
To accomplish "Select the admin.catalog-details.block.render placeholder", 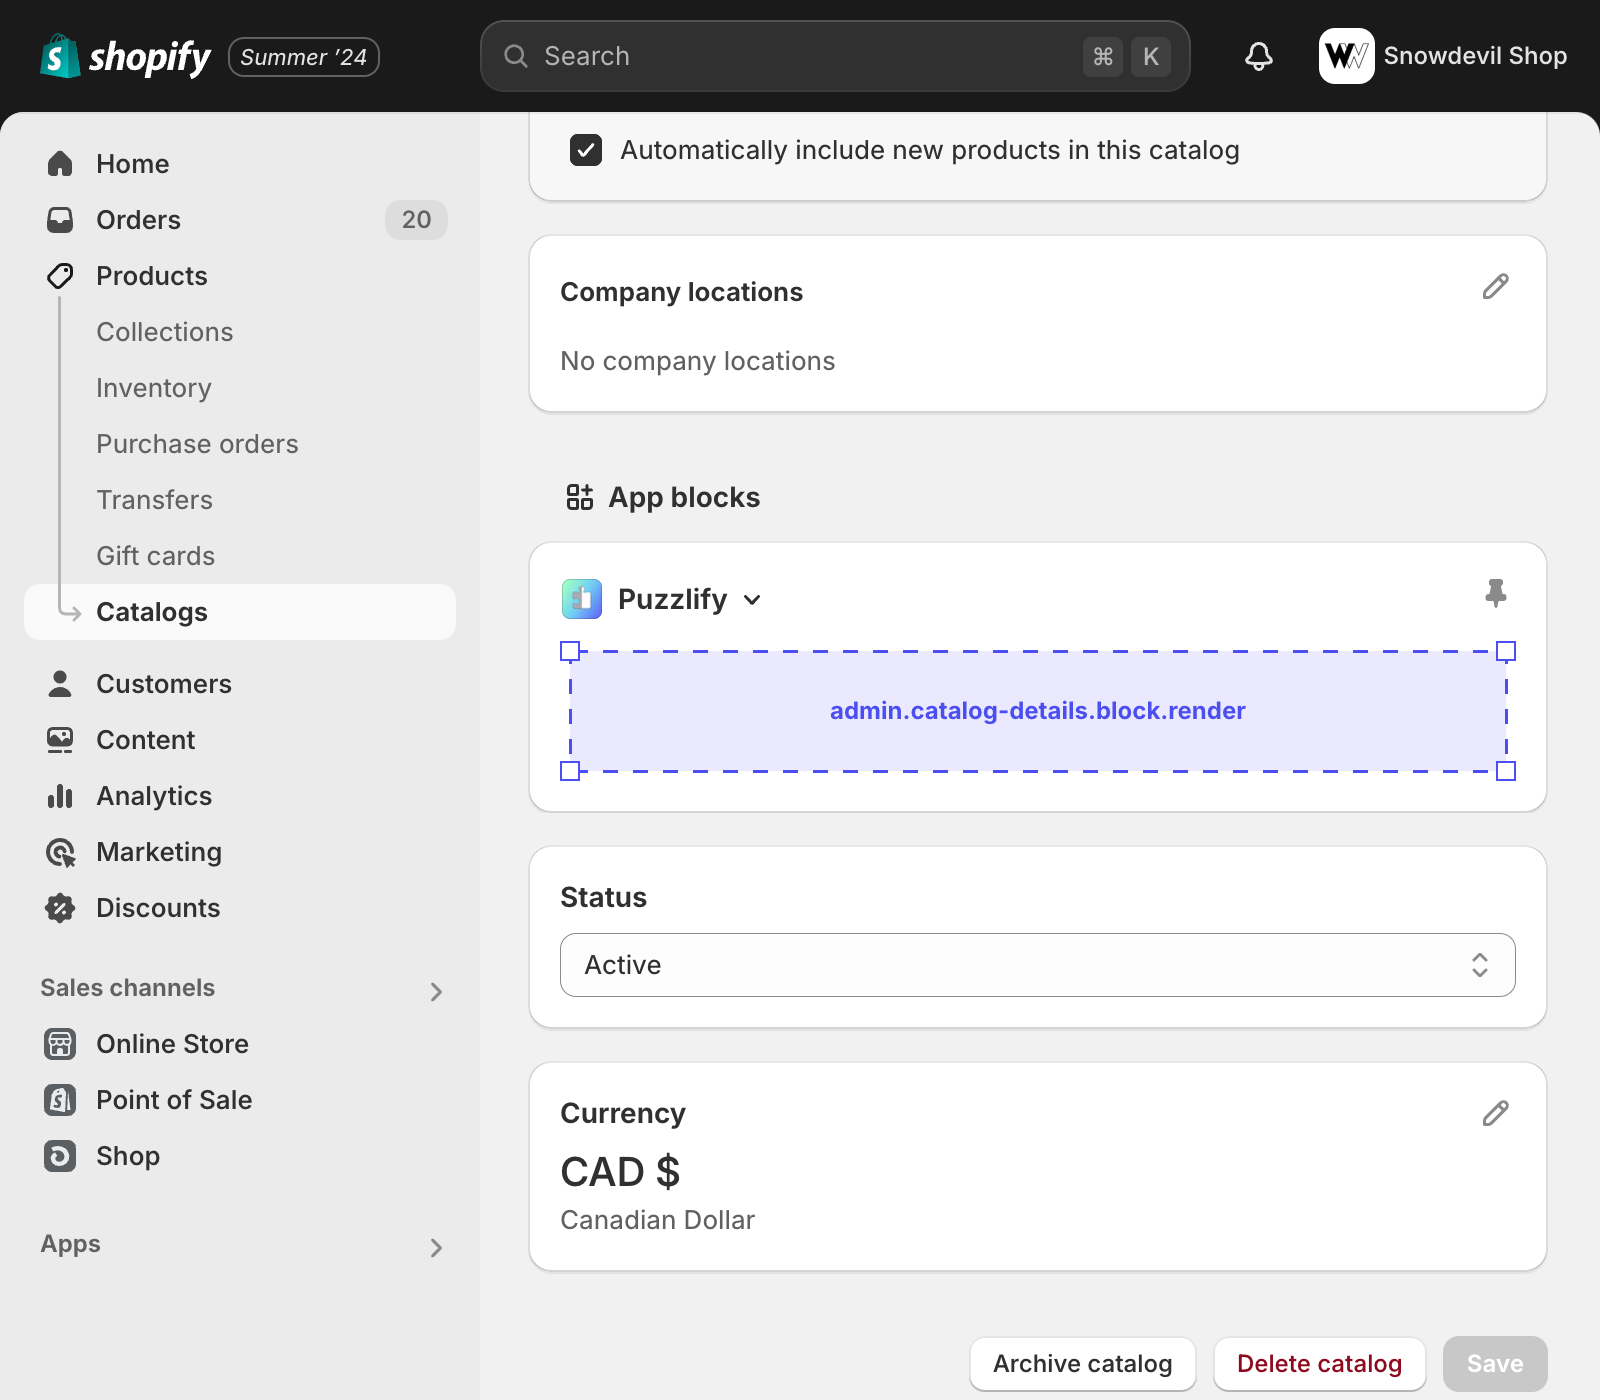I will (x=1037, y=711).
